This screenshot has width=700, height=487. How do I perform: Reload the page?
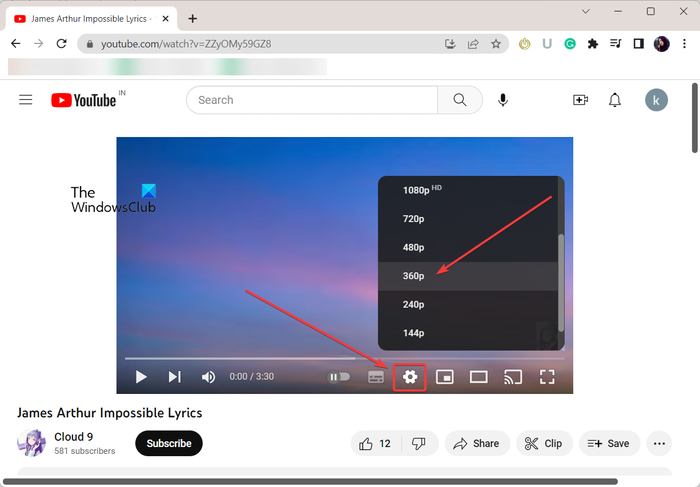[x=62, y=44]
